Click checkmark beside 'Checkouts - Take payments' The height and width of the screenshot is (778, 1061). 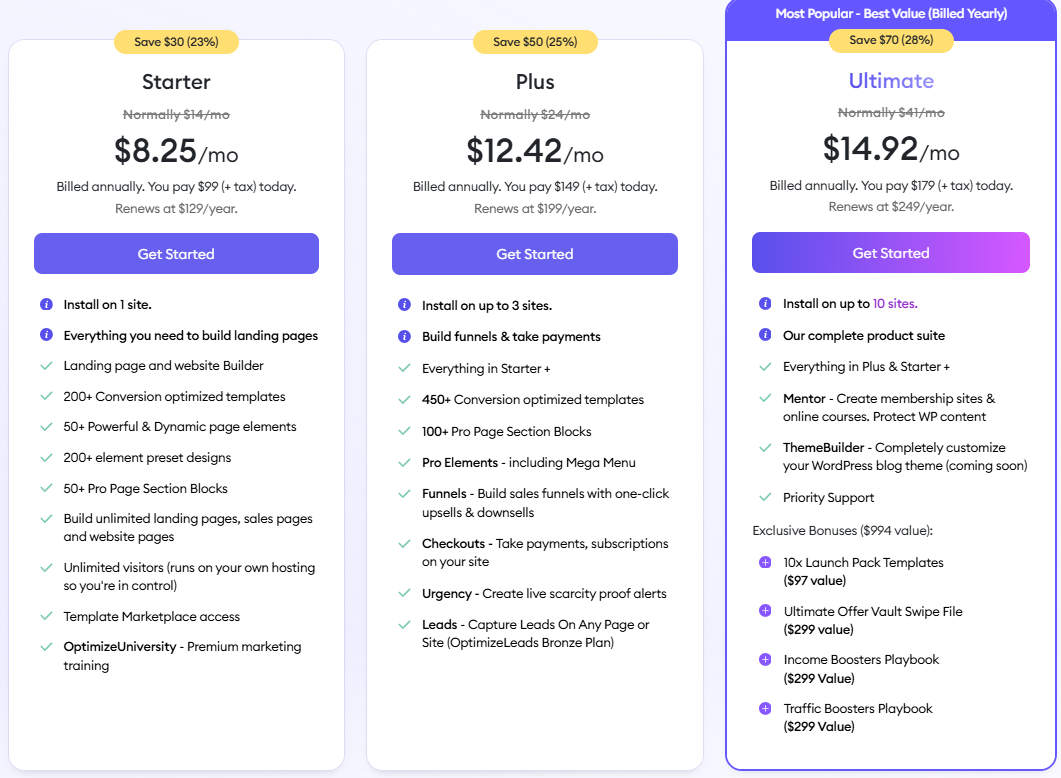pyautogui.click(x=405, y=544)
